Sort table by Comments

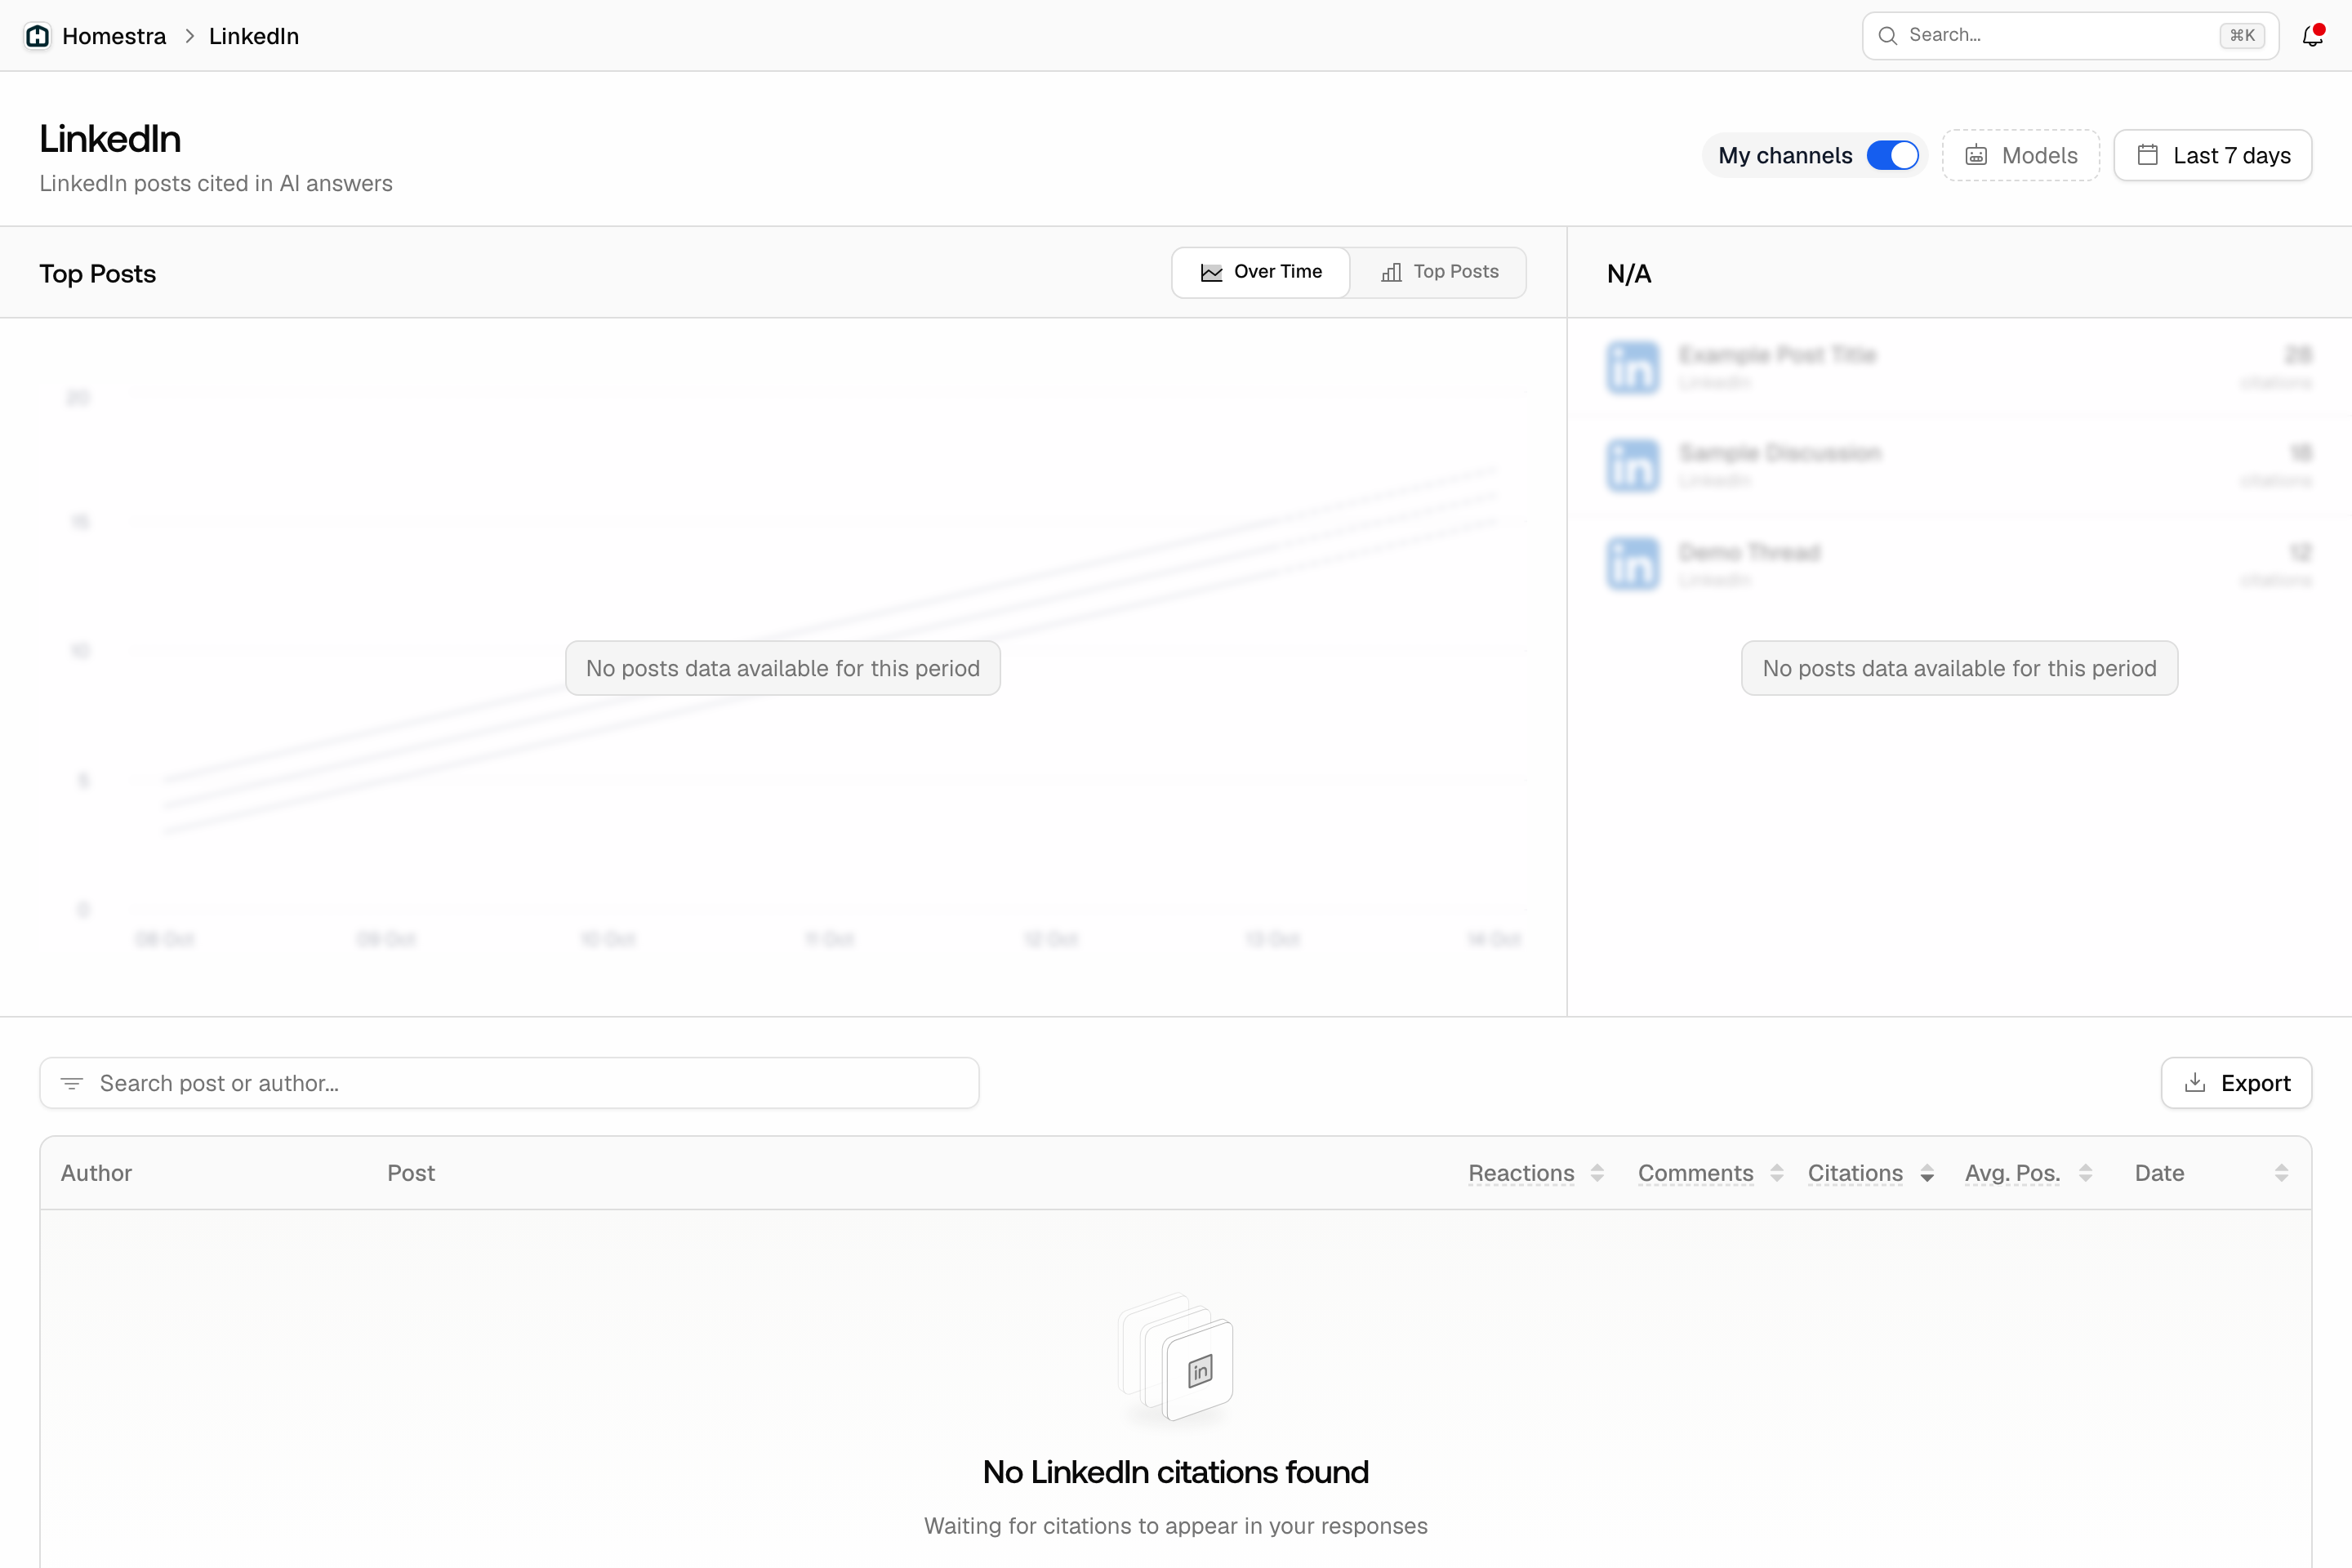tap(1710, 1173)
